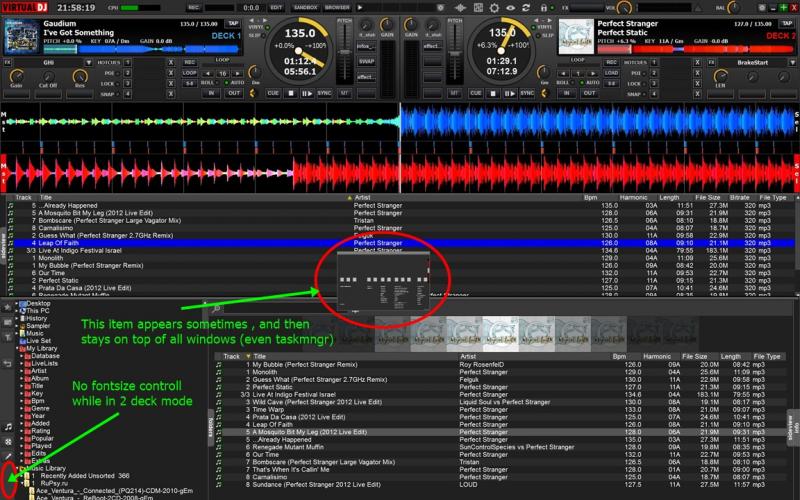The image size is (800, 500).
Task: Click the Deck 1 SYNC button
Action: [x=324, y=93]
